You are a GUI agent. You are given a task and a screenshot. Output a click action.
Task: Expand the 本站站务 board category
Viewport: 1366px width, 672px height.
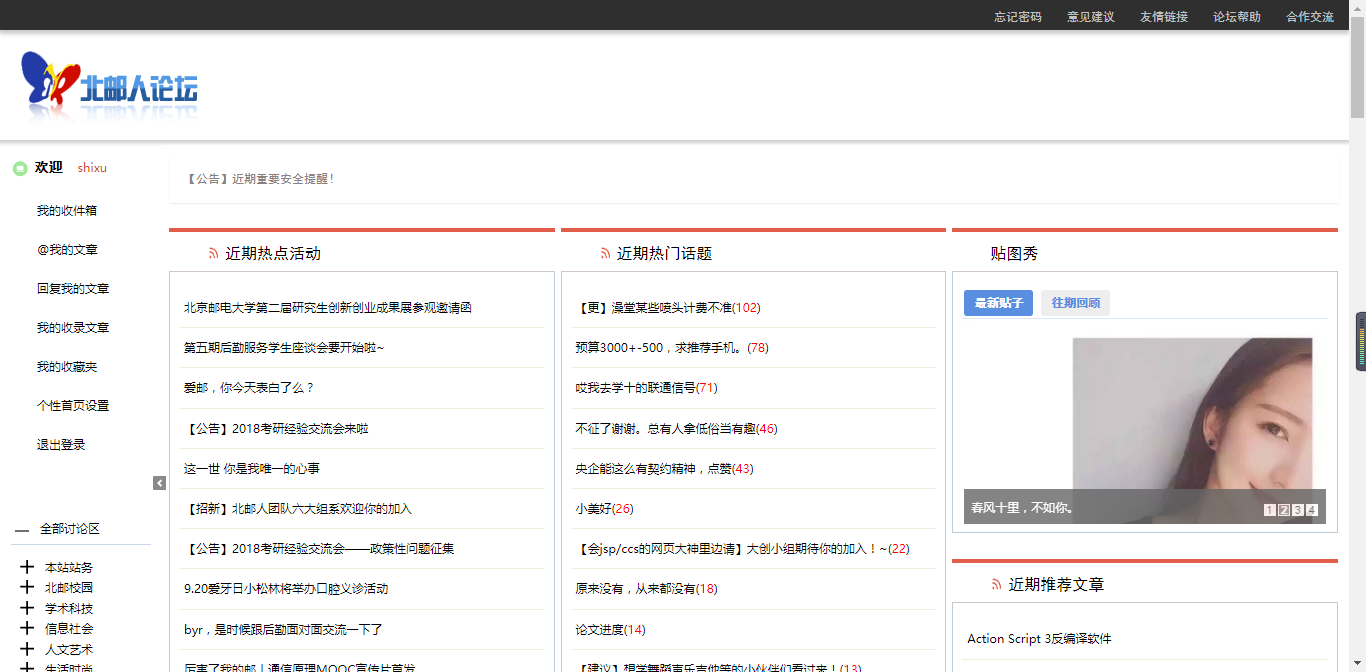point(27,567)
